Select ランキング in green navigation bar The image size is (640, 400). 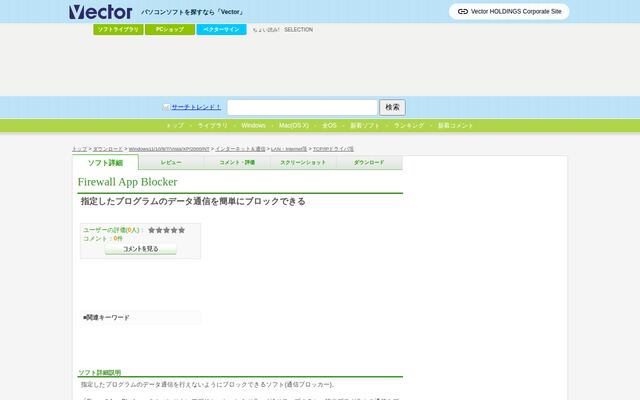[409, 125]
